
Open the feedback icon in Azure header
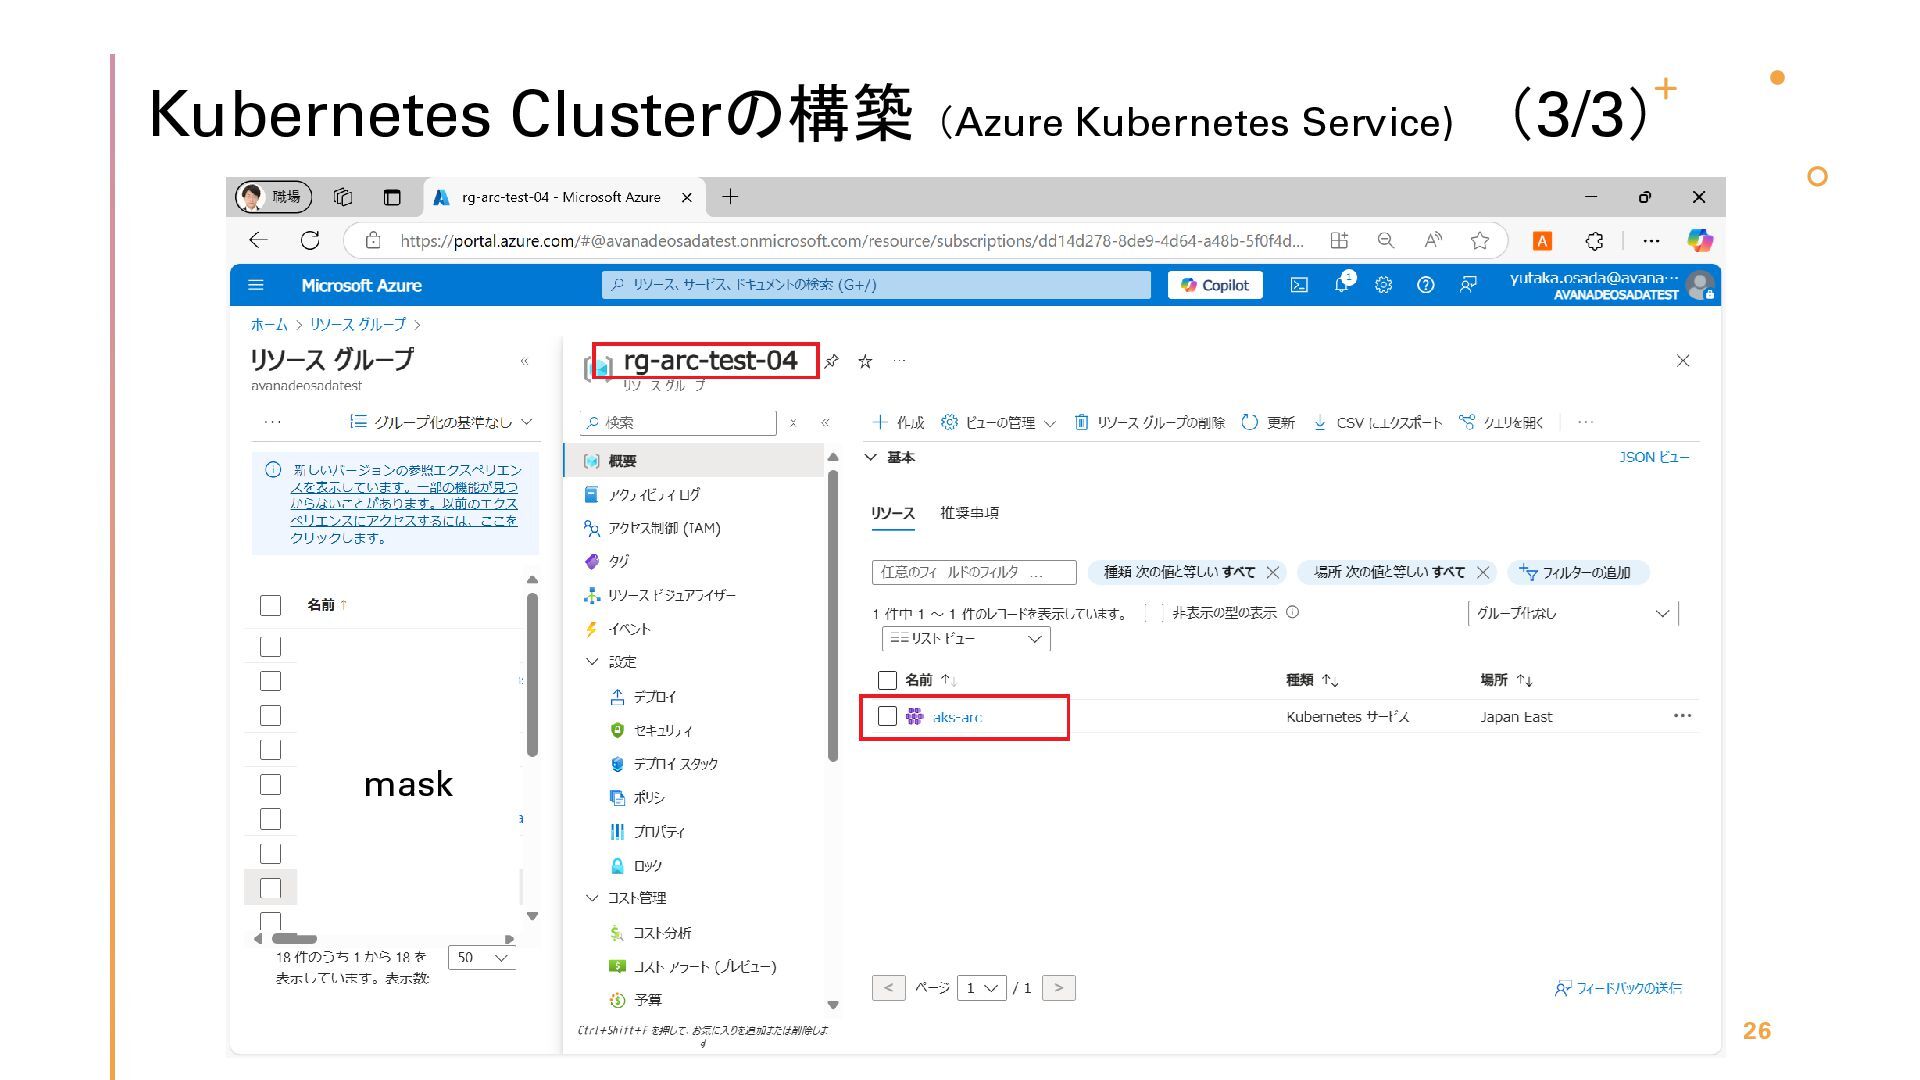[1468, 285]
